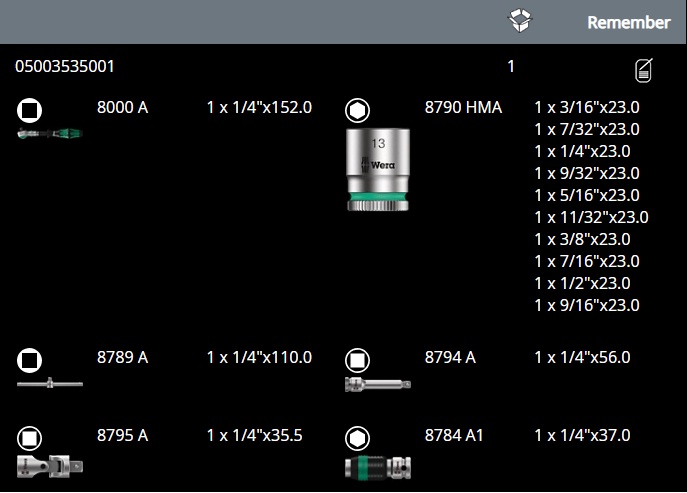
Task: Open the 8000 A ratchet thumbnail
Action: click(49, 132)
